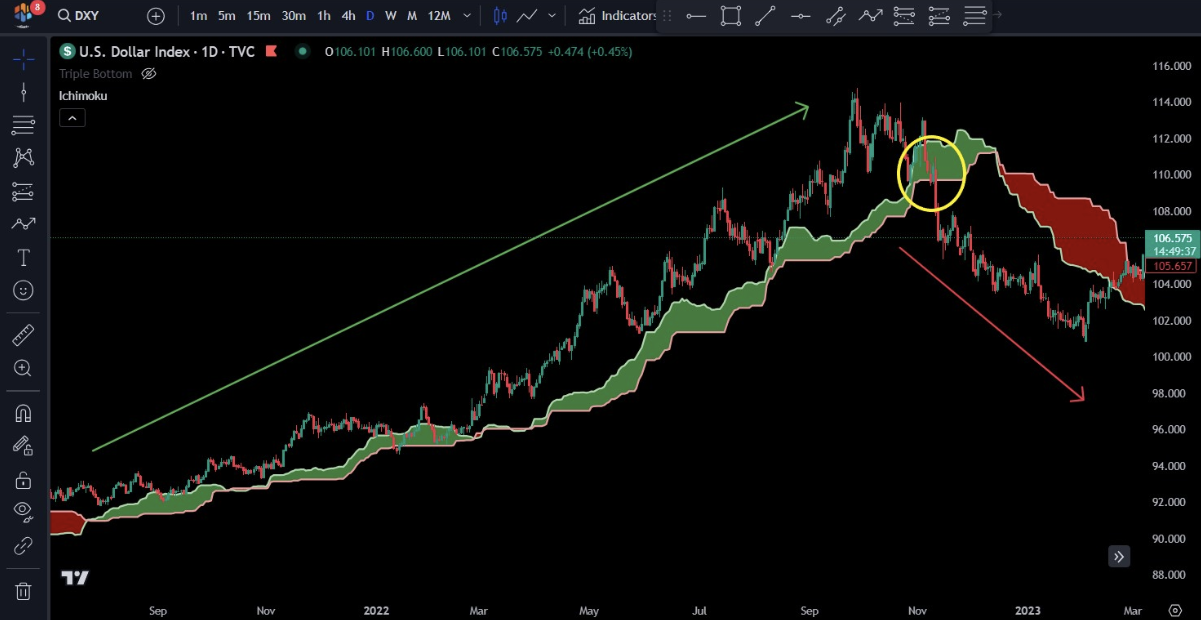Toggle Triple Bottom indicator visibility
Viewport: 1201px width, 620px height.
coord(149,74)
